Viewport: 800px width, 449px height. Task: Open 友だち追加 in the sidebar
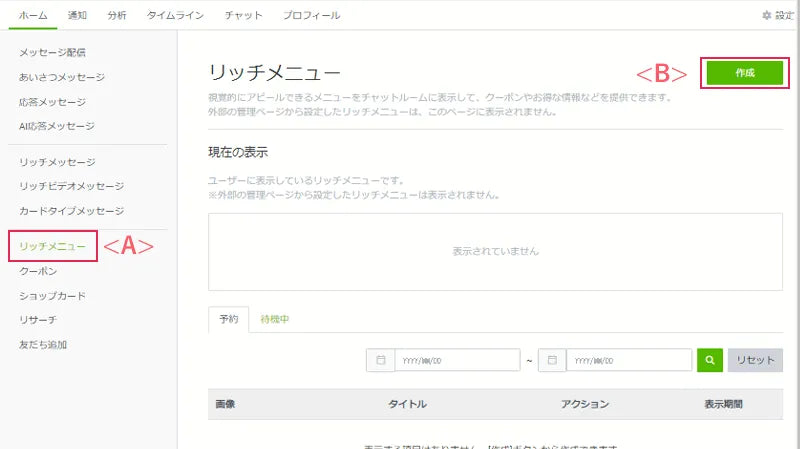click(x=43, y=345)
